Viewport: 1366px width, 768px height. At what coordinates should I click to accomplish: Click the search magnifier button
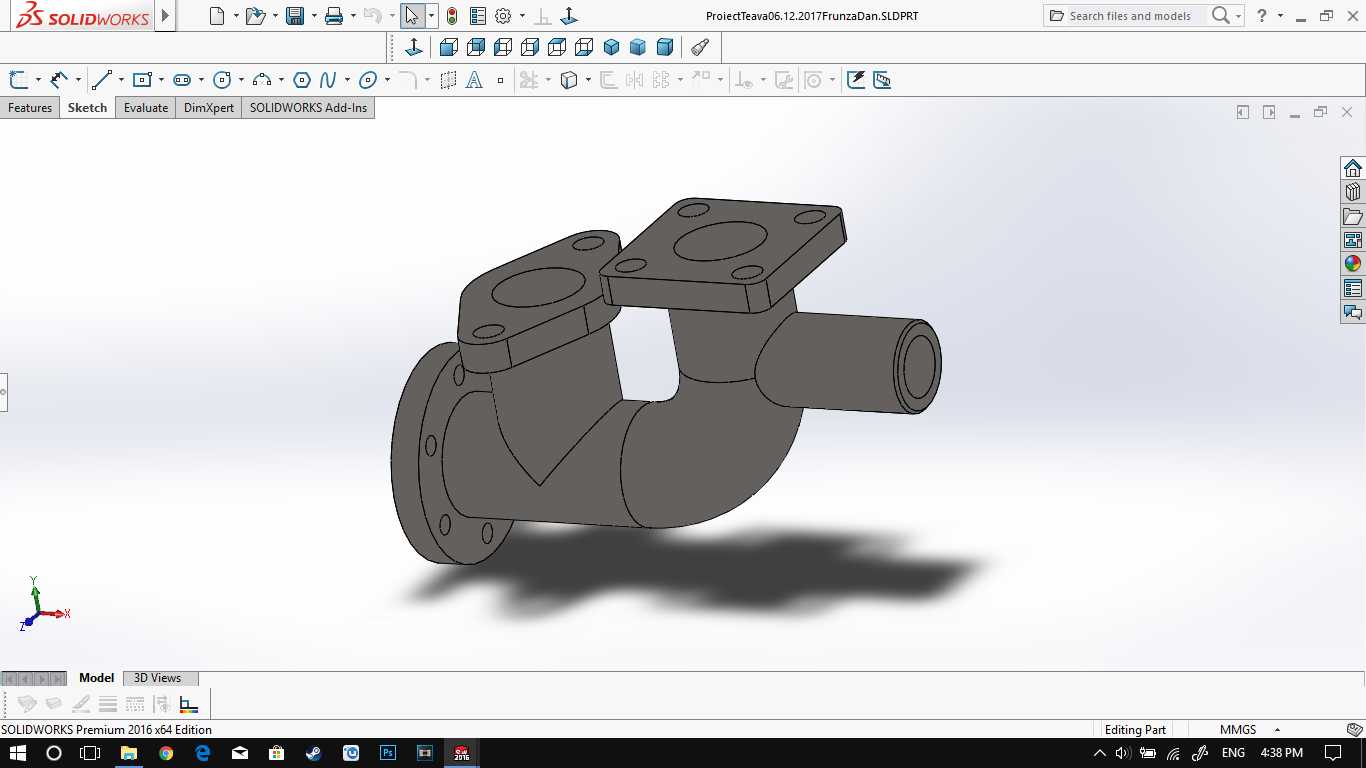1220,16
